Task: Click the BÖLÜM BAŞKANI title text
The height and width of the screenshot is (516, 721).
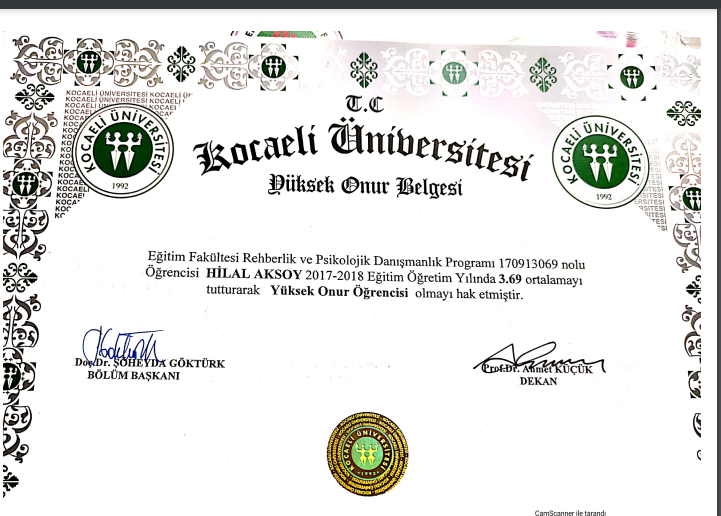Action: click(x=133, y=375)
